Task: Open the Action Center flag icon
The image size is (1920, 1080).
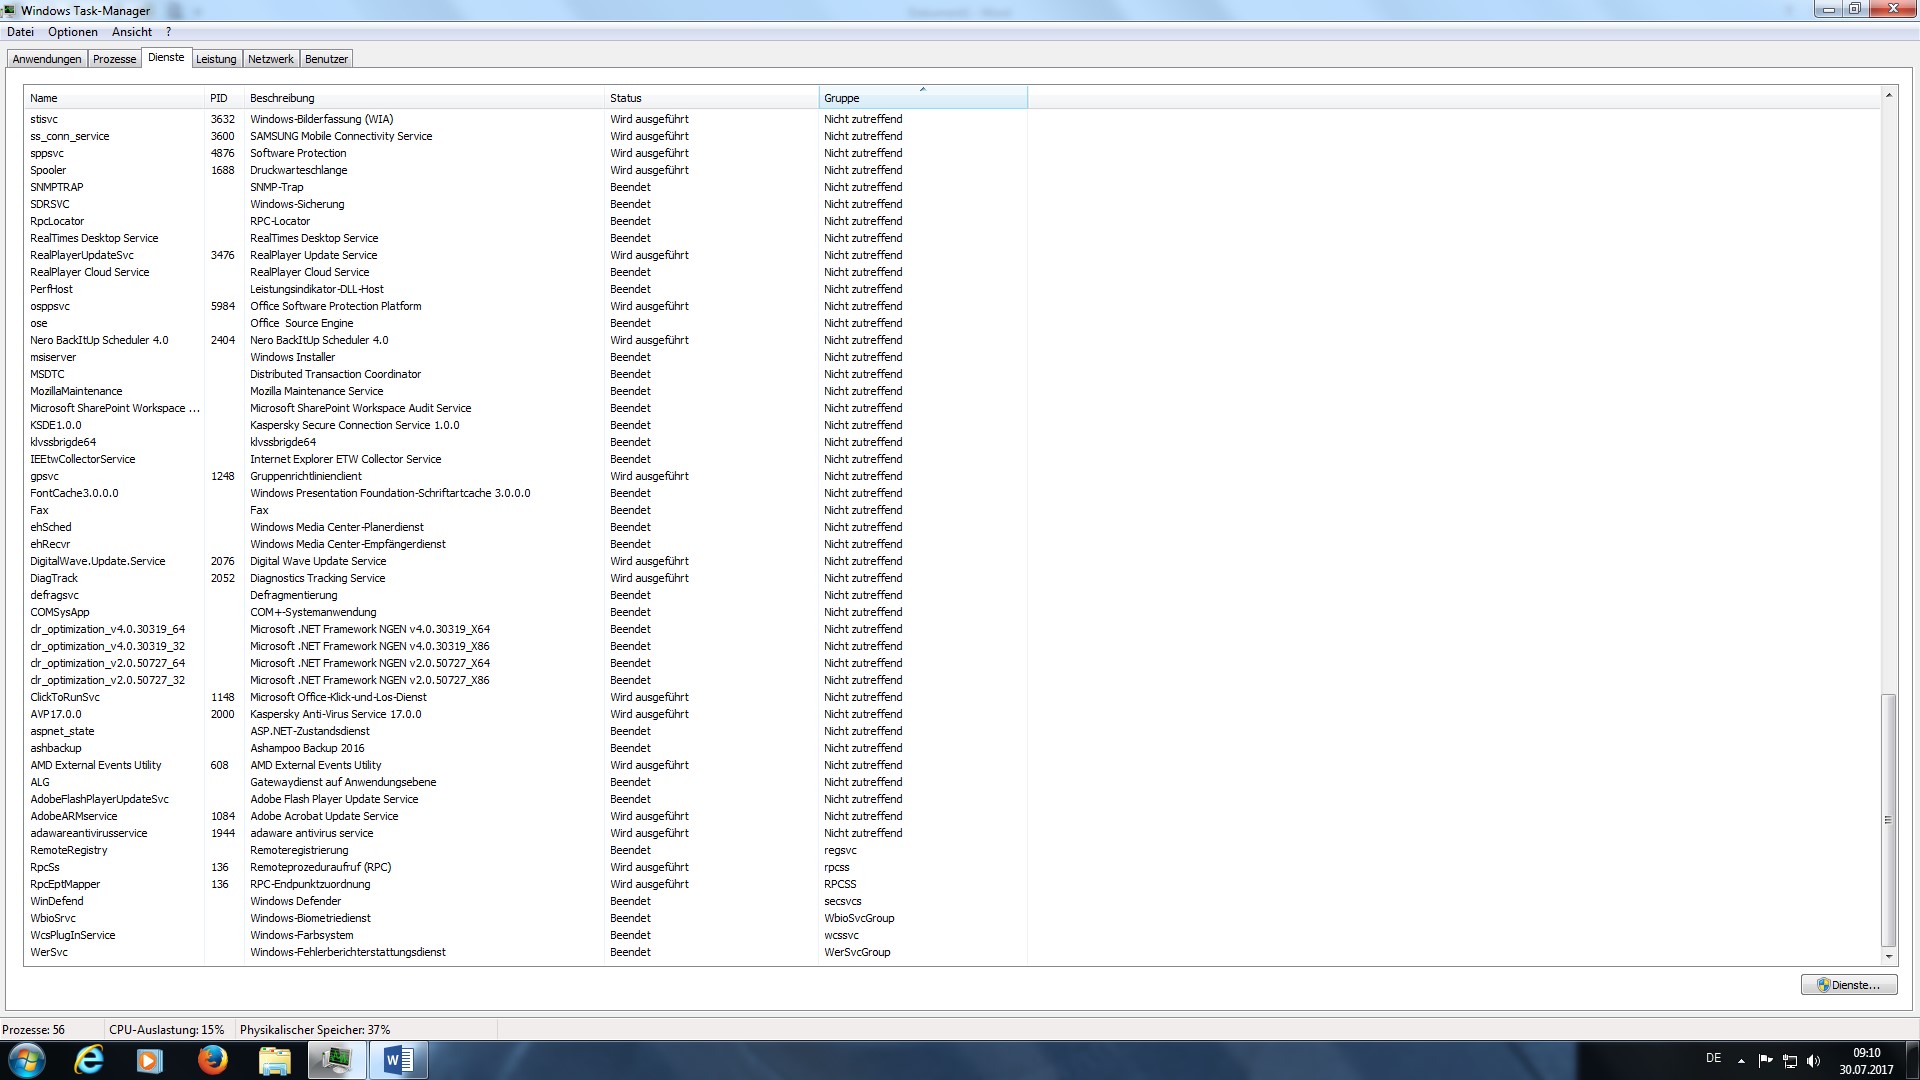Action: click(x=1765, y=1061)
